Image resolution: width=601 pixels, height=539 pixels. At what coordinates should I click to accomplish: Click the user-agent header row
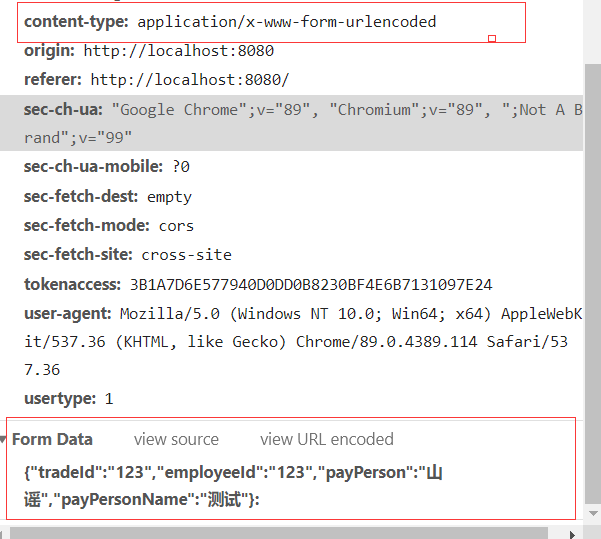point(303,342)
